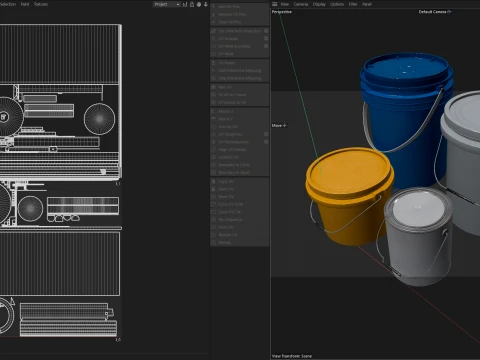Click the Move tool indicator in viewport

tap(279, 125)
